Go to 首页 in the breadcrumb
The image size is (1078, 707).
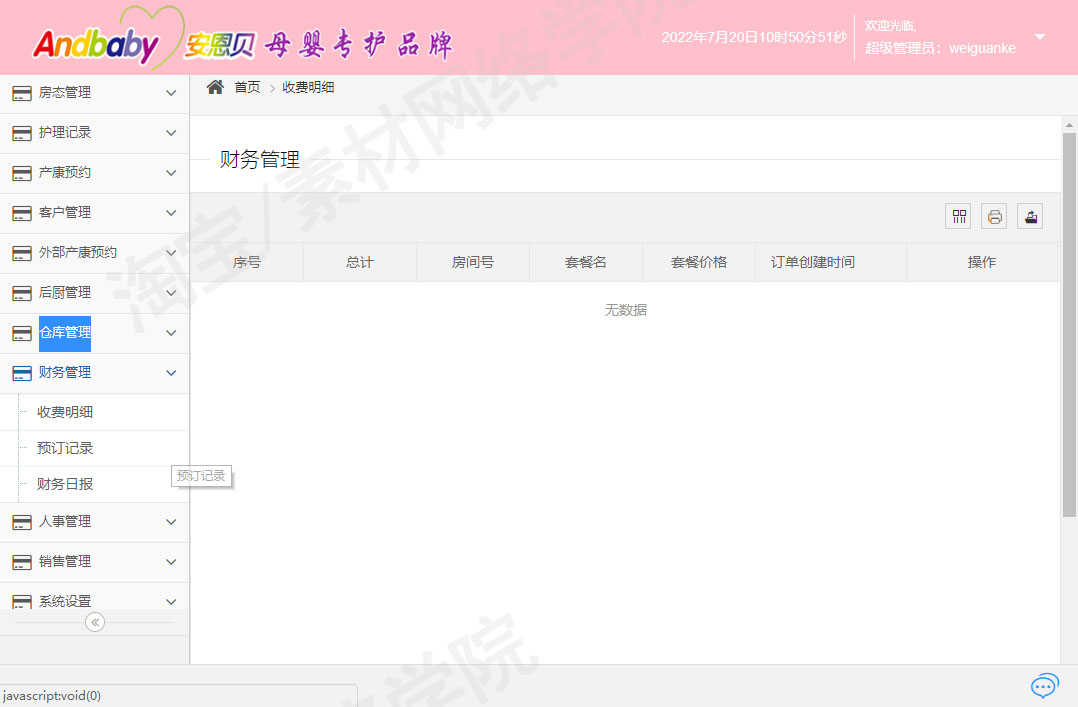tap(248, 87)
